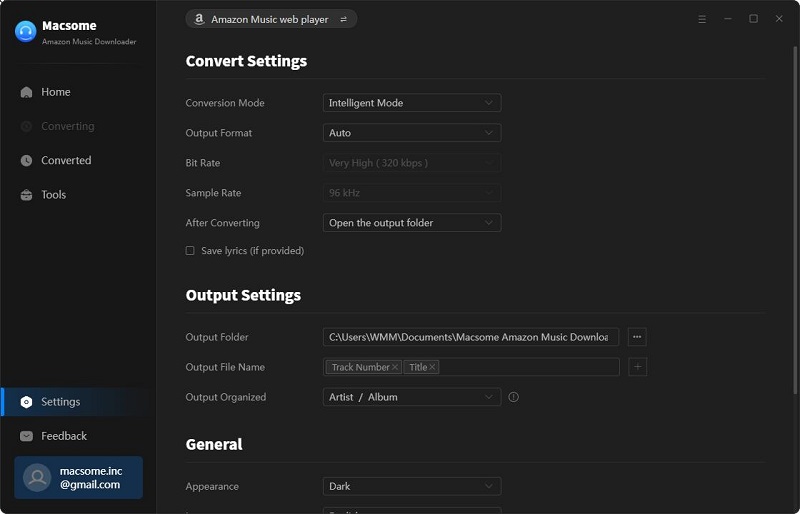
Task: Expand the After Converting dropdown
Action: click(412, 223)
